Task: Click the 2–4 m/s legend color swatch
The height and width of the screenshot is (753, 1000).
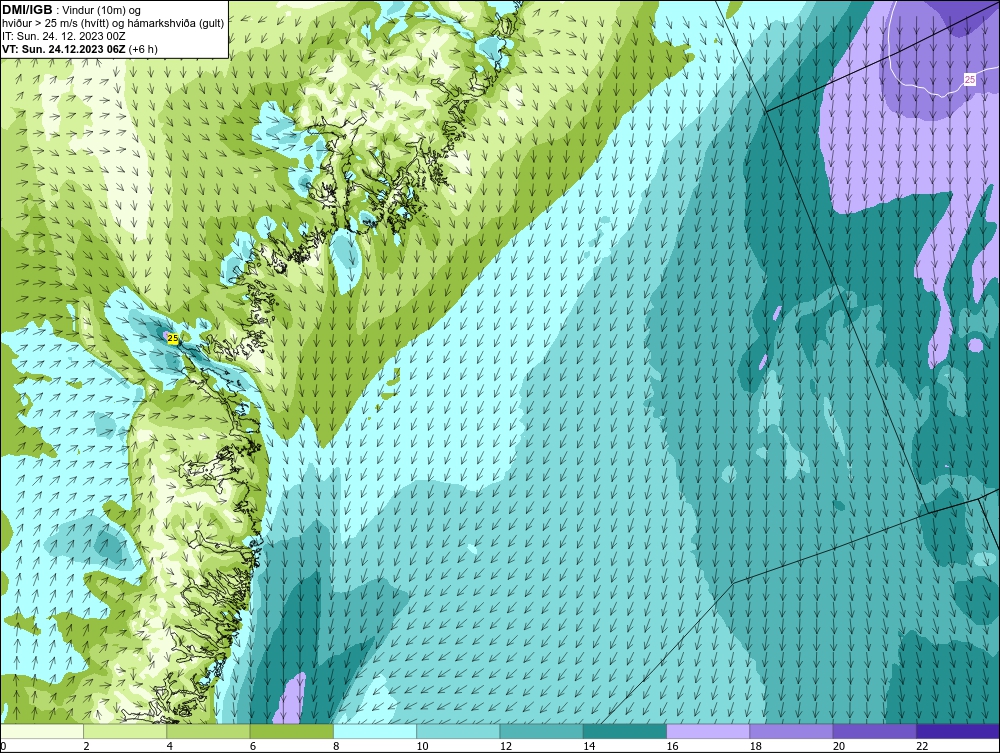Action: tap(125, 731)
